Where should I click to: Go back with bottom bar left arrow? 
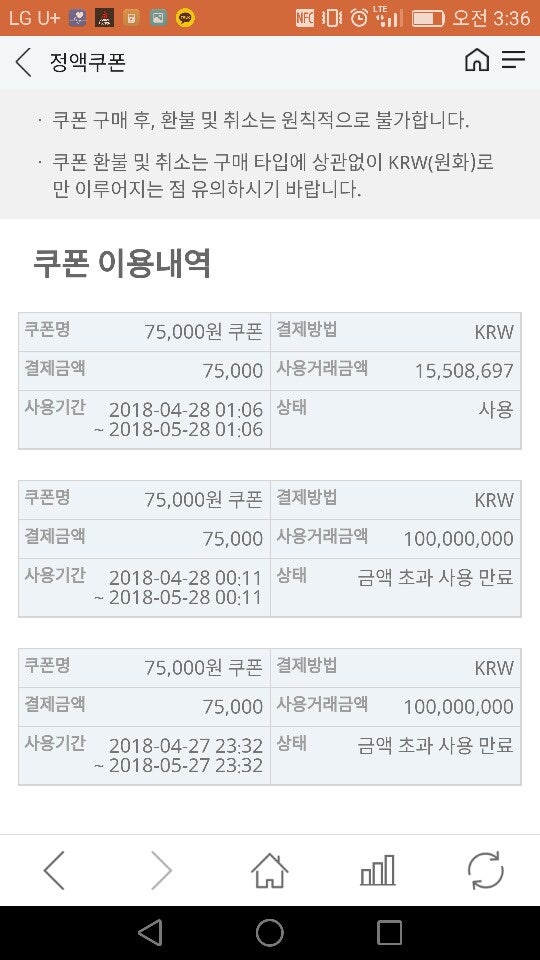(54, 870)
